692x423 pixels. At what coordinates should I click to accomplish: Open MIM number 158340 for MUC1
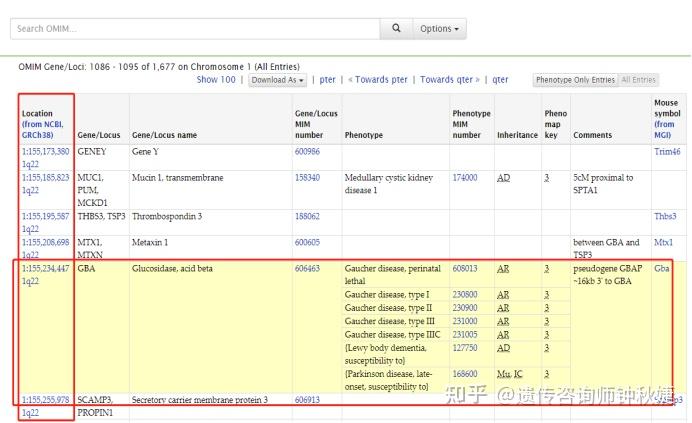click(x=307, y=178)
